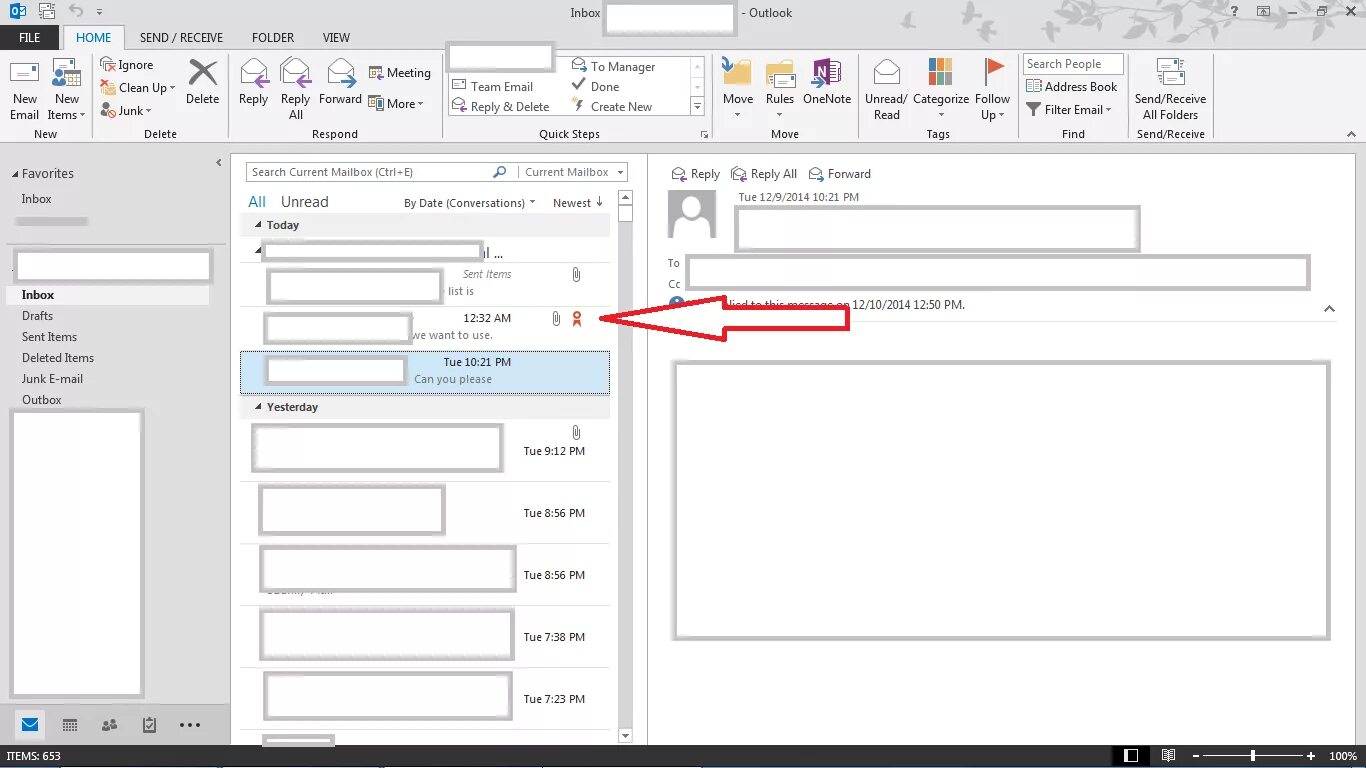Image resolution: width=1366 pixels, height=768 pixels.
Task: Open the Rules menu
Action: pyautogui.click(x=780, y=90)
